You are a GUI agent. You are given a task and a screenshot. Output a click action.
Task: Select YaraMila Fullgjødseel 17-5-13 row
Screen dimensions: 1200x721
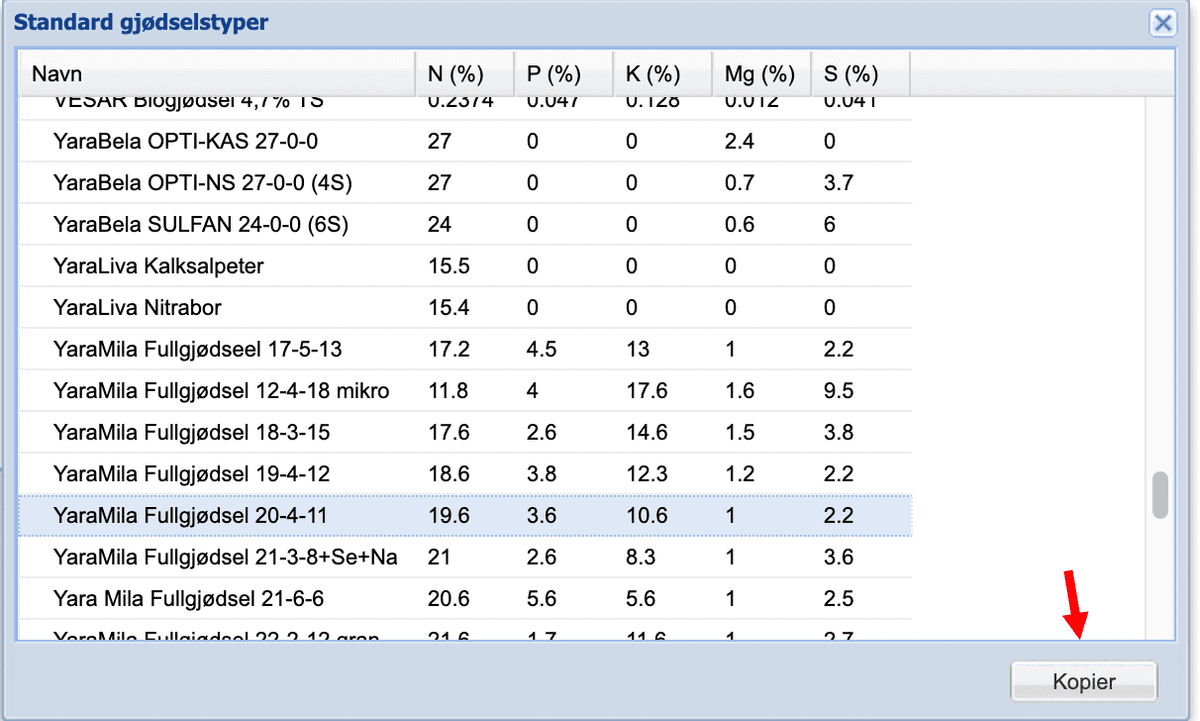pyautogui.click(x=465, y=349)
